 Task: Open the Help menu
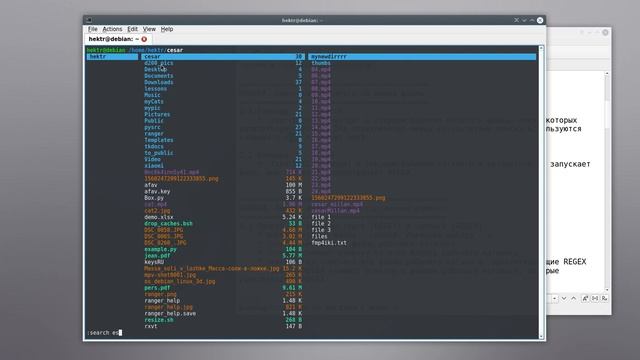coord(167,29)
